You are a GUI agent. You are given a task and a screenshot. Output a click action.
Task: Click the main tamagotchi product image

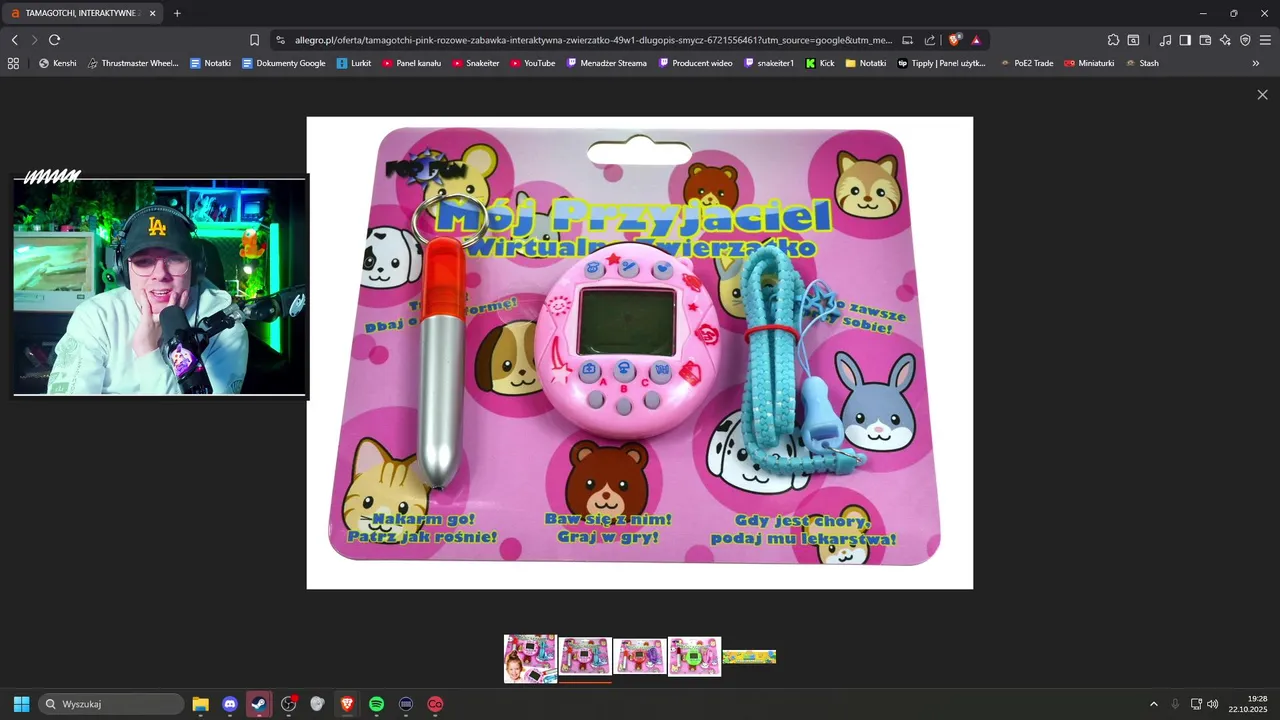[640, 353]
